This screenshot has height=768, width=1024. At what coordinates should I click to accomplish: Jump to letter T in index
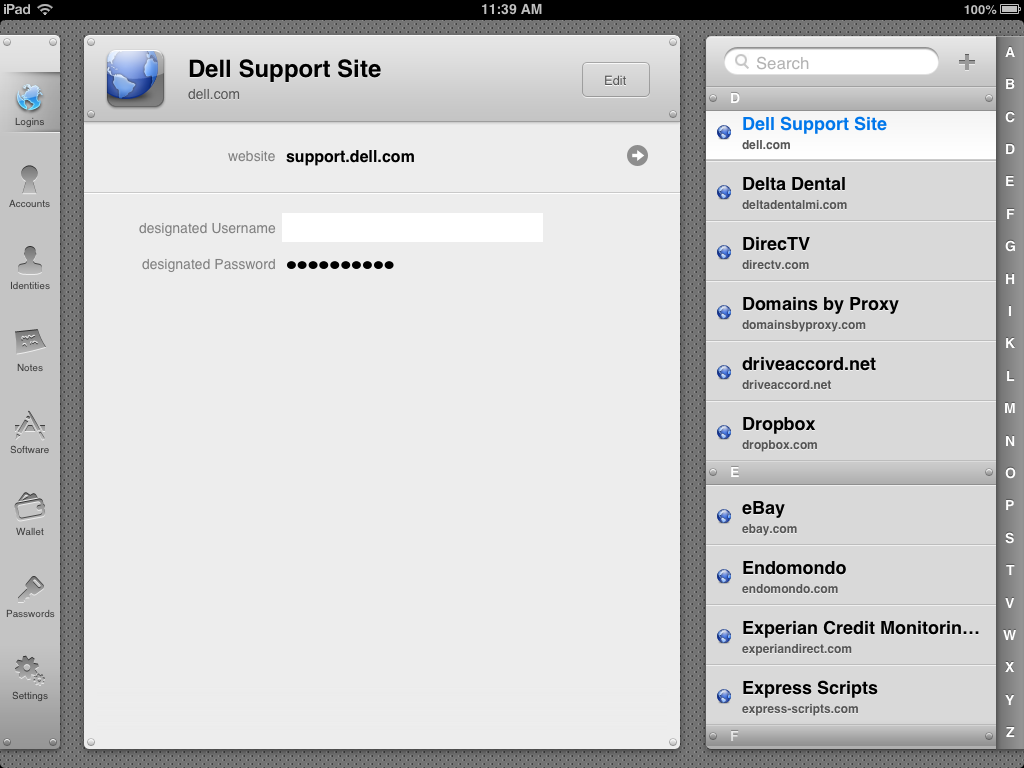1010,570
